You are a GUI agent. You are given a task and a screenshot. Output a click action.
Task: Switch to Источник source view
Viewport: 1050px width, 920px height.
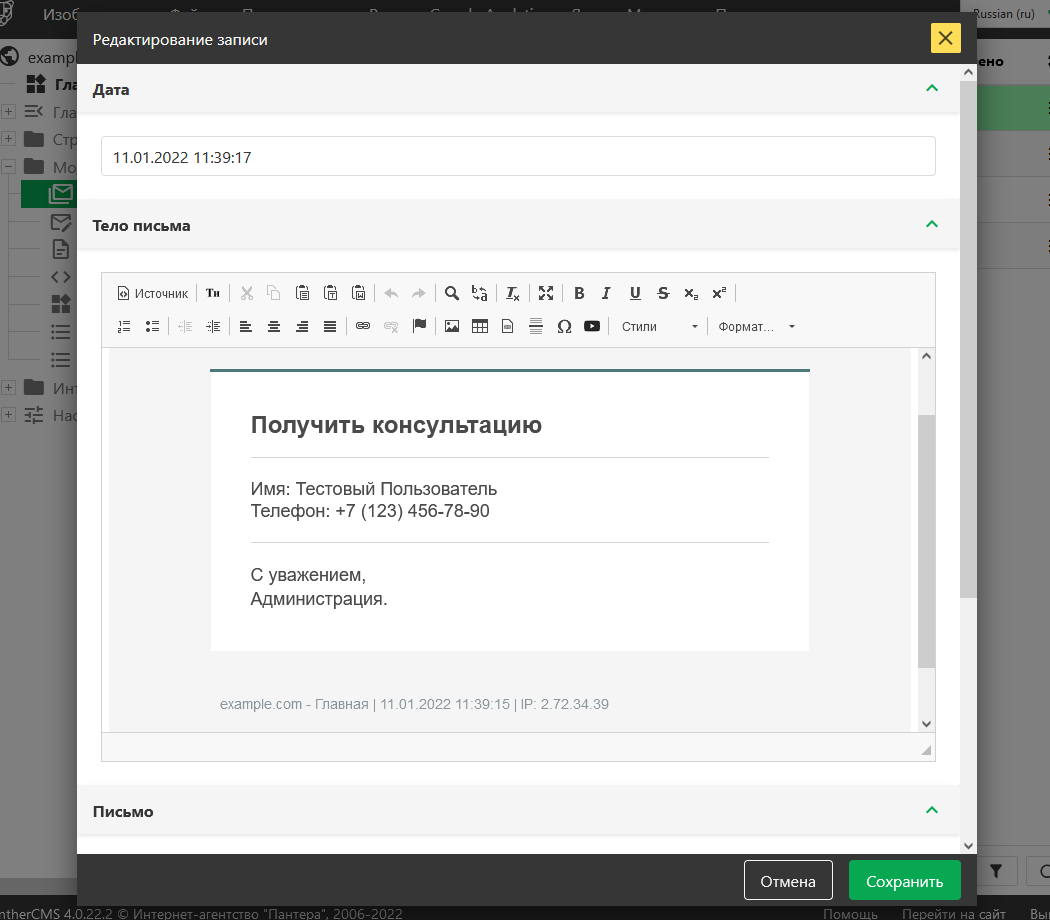[x=153, y=293]
